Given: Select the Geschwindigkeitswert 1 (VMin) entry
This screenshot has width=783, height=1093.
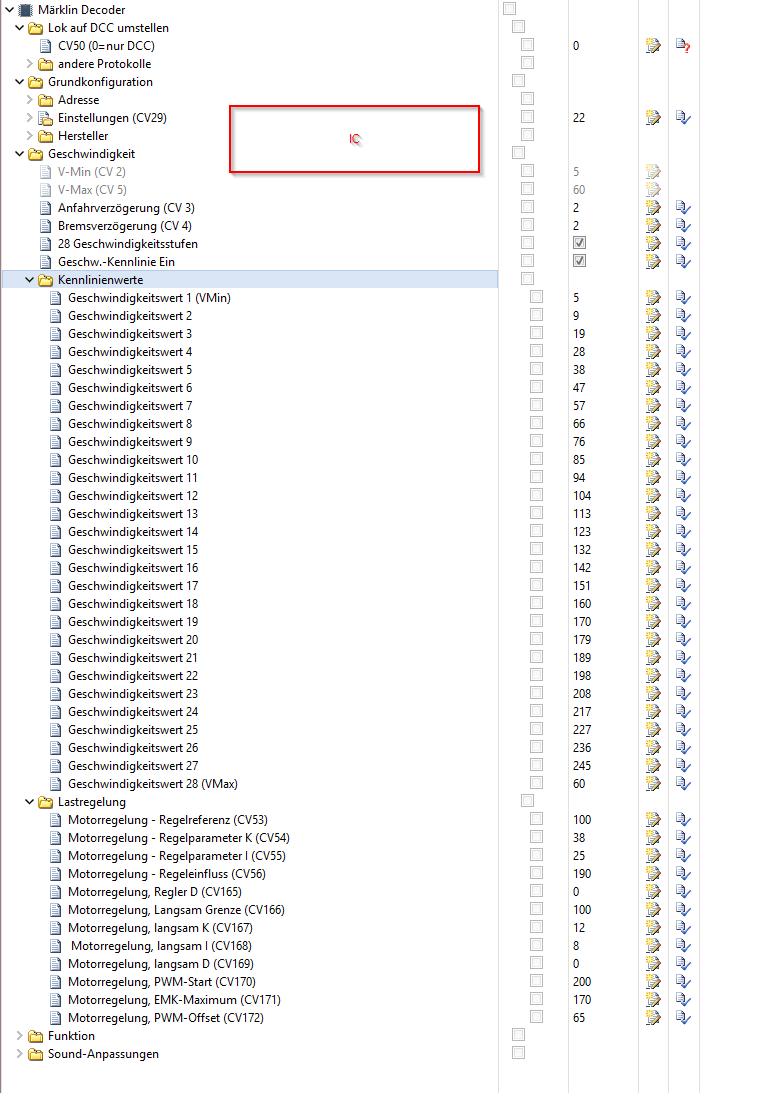Looking at the screenshot, I should (x=152, y=298).
